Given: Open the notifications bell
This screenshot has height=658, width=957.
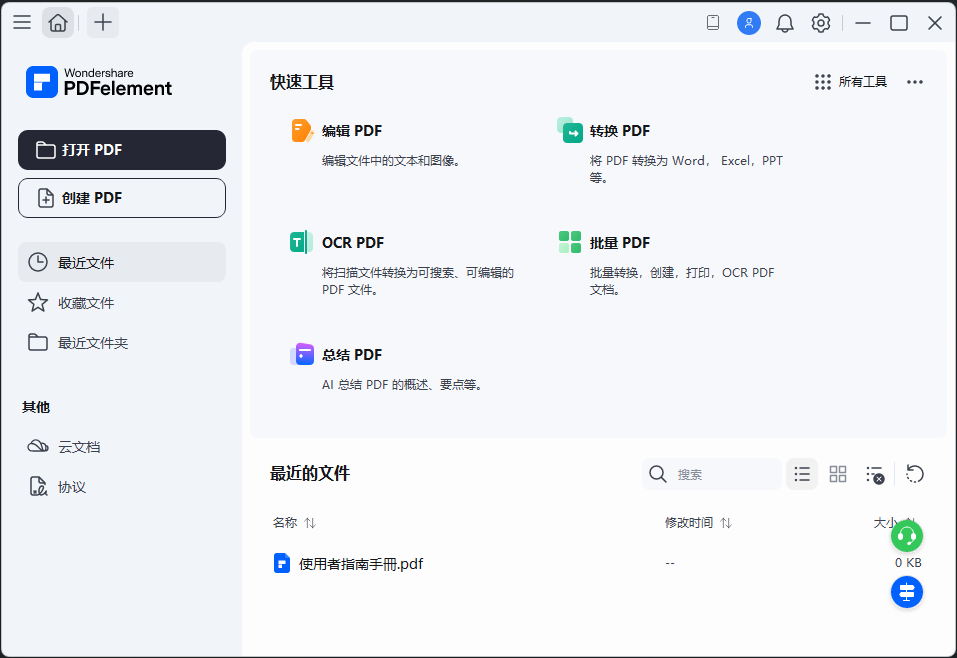Looking at the screenshot, I should coord(785,23).
